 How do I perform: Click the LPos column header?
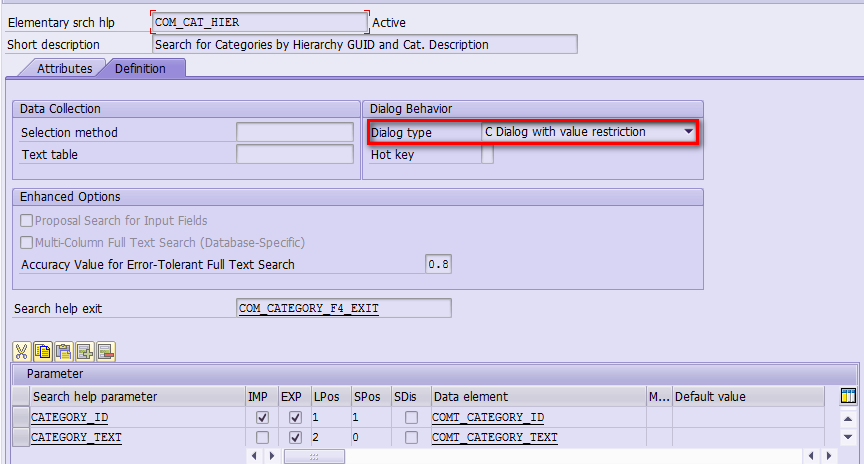tap(331, 396)
